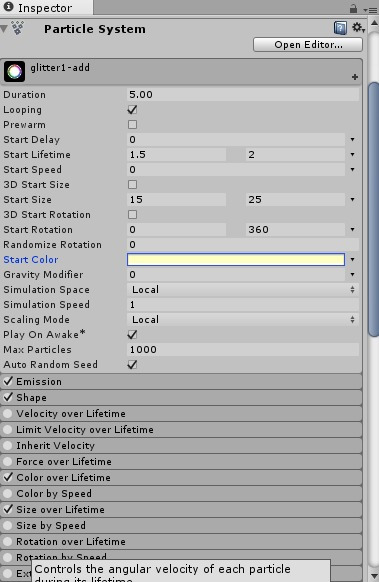Enable the Rotation over Lifetime module
Viewport: 379px width, 582px height.
(7, 541)
